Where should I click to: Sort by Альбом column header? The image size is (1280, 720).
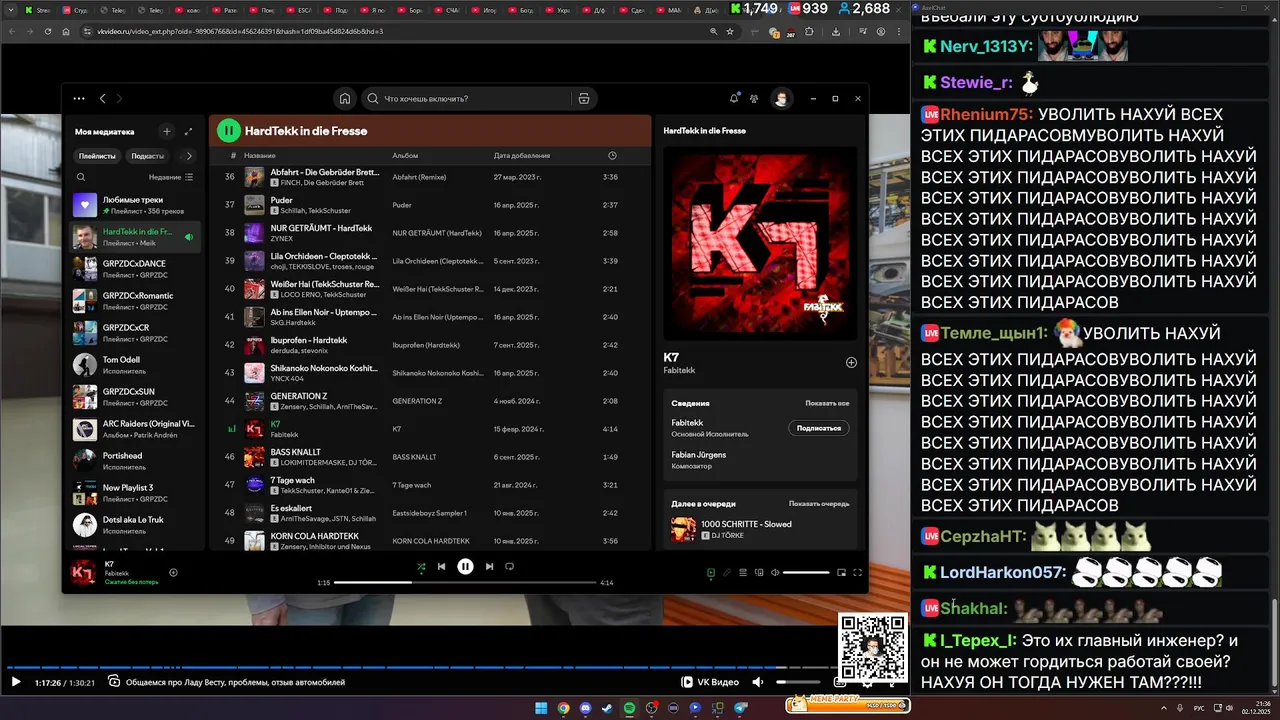tap(405, 155)
